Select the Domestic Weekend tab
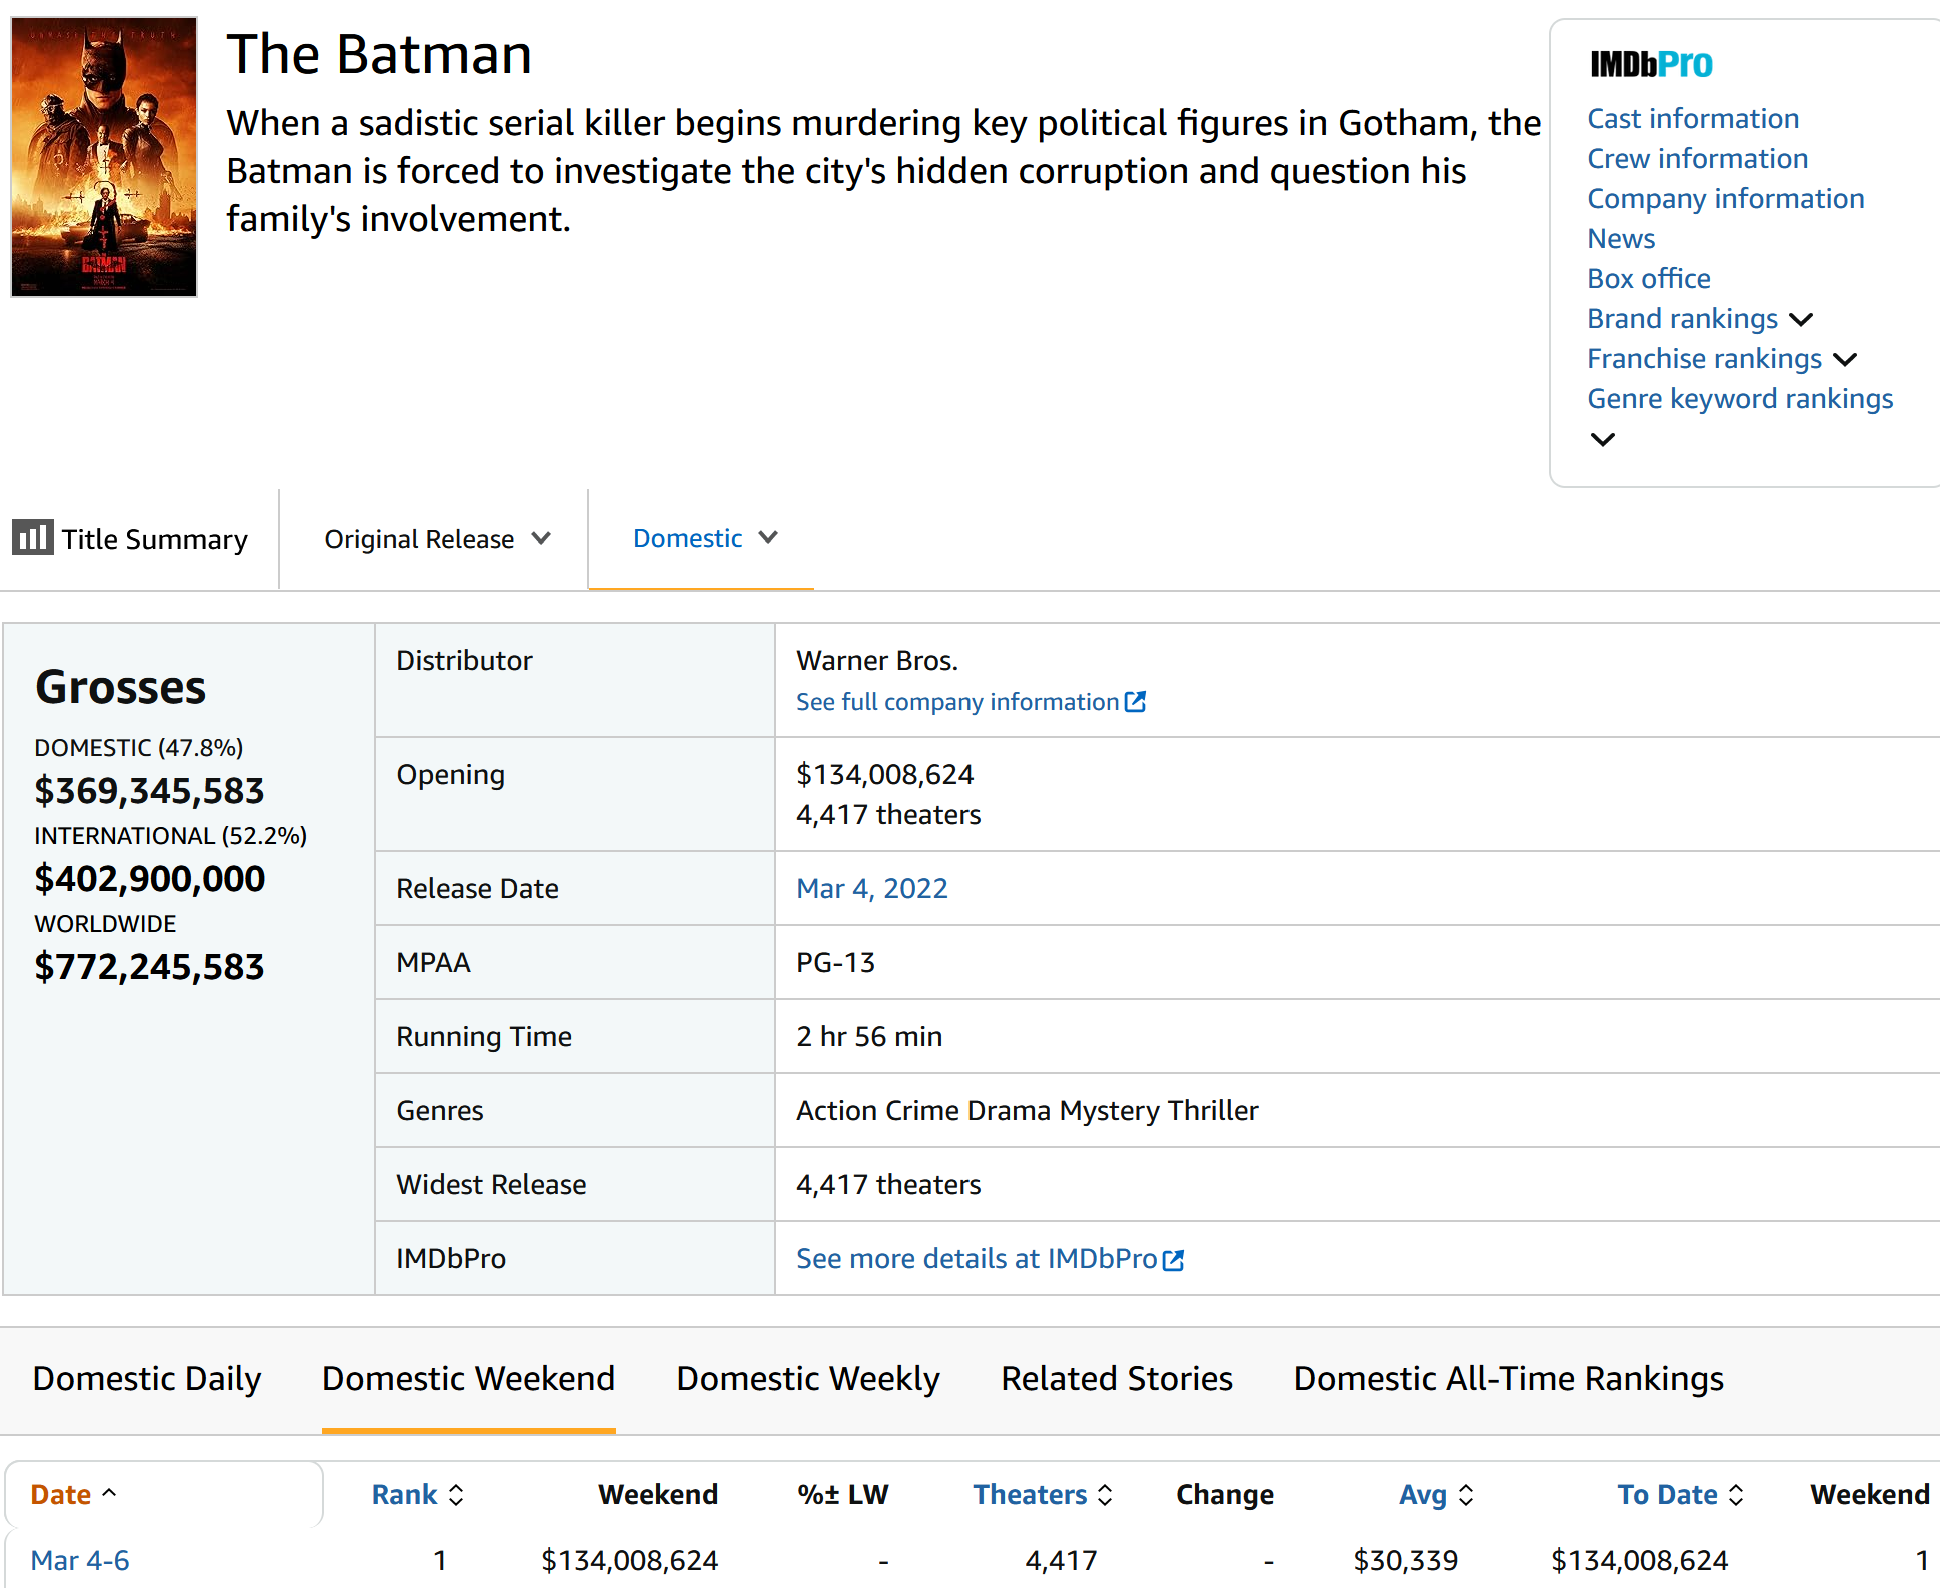The height and width of the screenshot is (1588, 1940). point(468,1379)
